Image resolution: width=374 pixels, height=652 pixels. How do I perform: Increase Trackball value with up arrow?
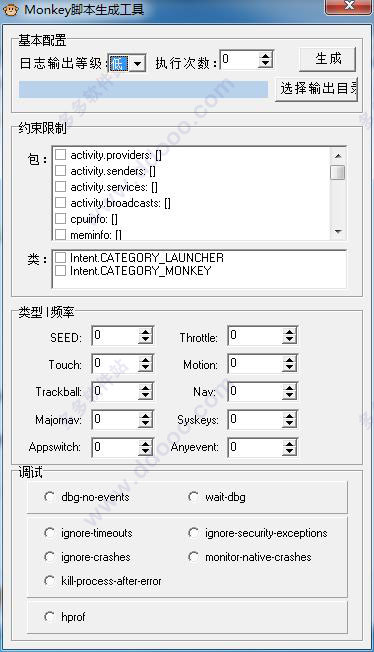[x=145, y=387]
